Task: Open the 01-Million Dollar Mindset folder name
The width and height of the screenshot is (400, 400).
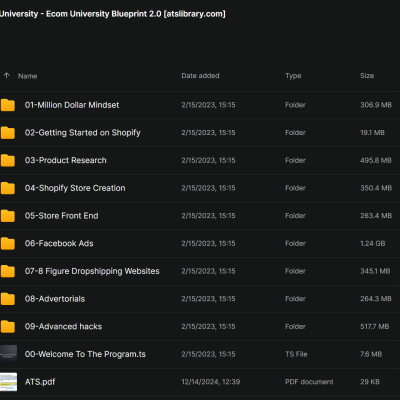Action: [72, 105]
